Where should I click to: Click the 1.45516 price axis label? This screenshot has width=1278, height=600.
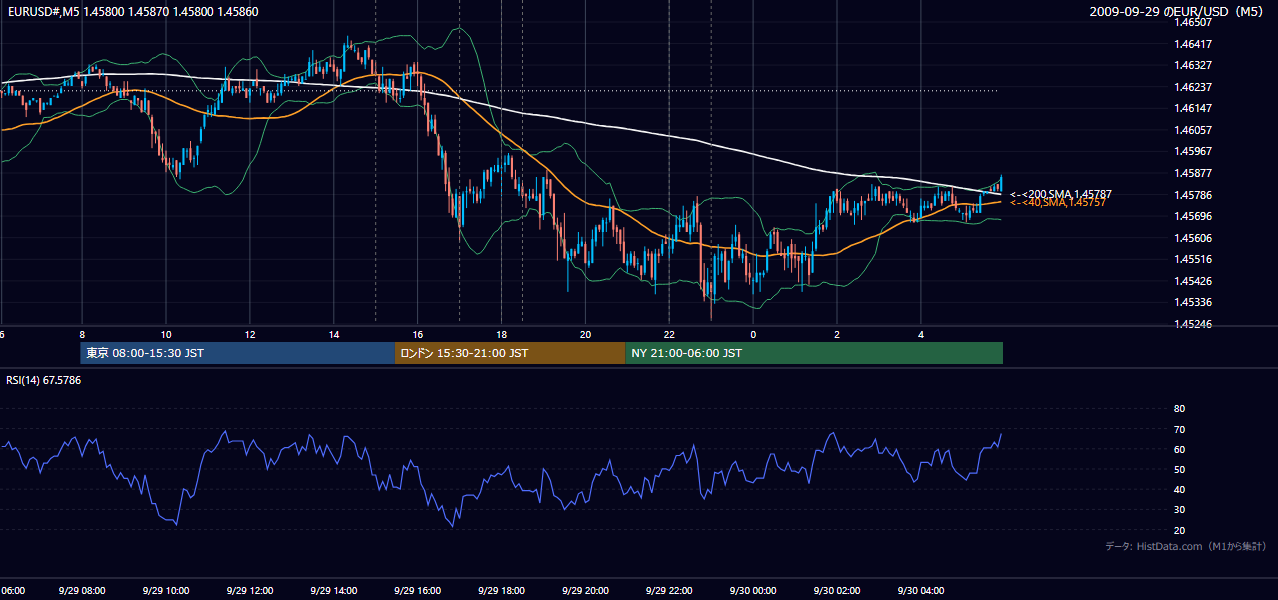1192,259
